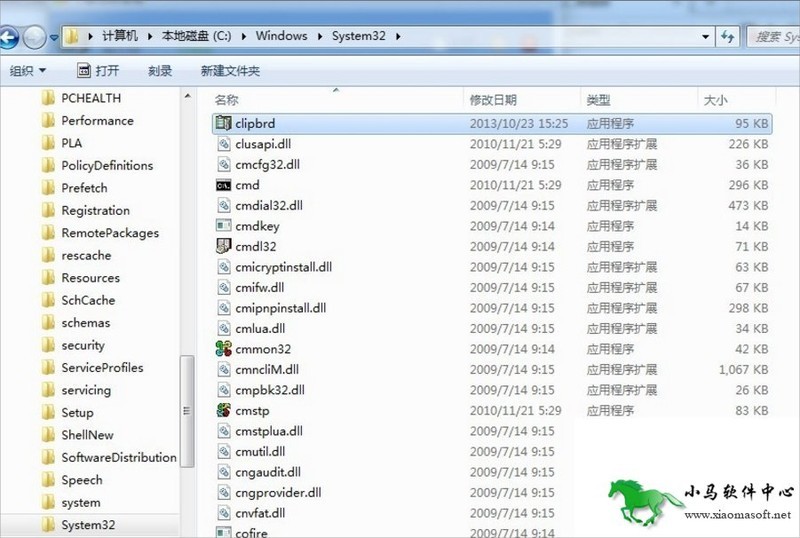The width and height of the screenshot is (800, 538).
Task: Click the refresh button beside address bar
Action: pos(727,37)
